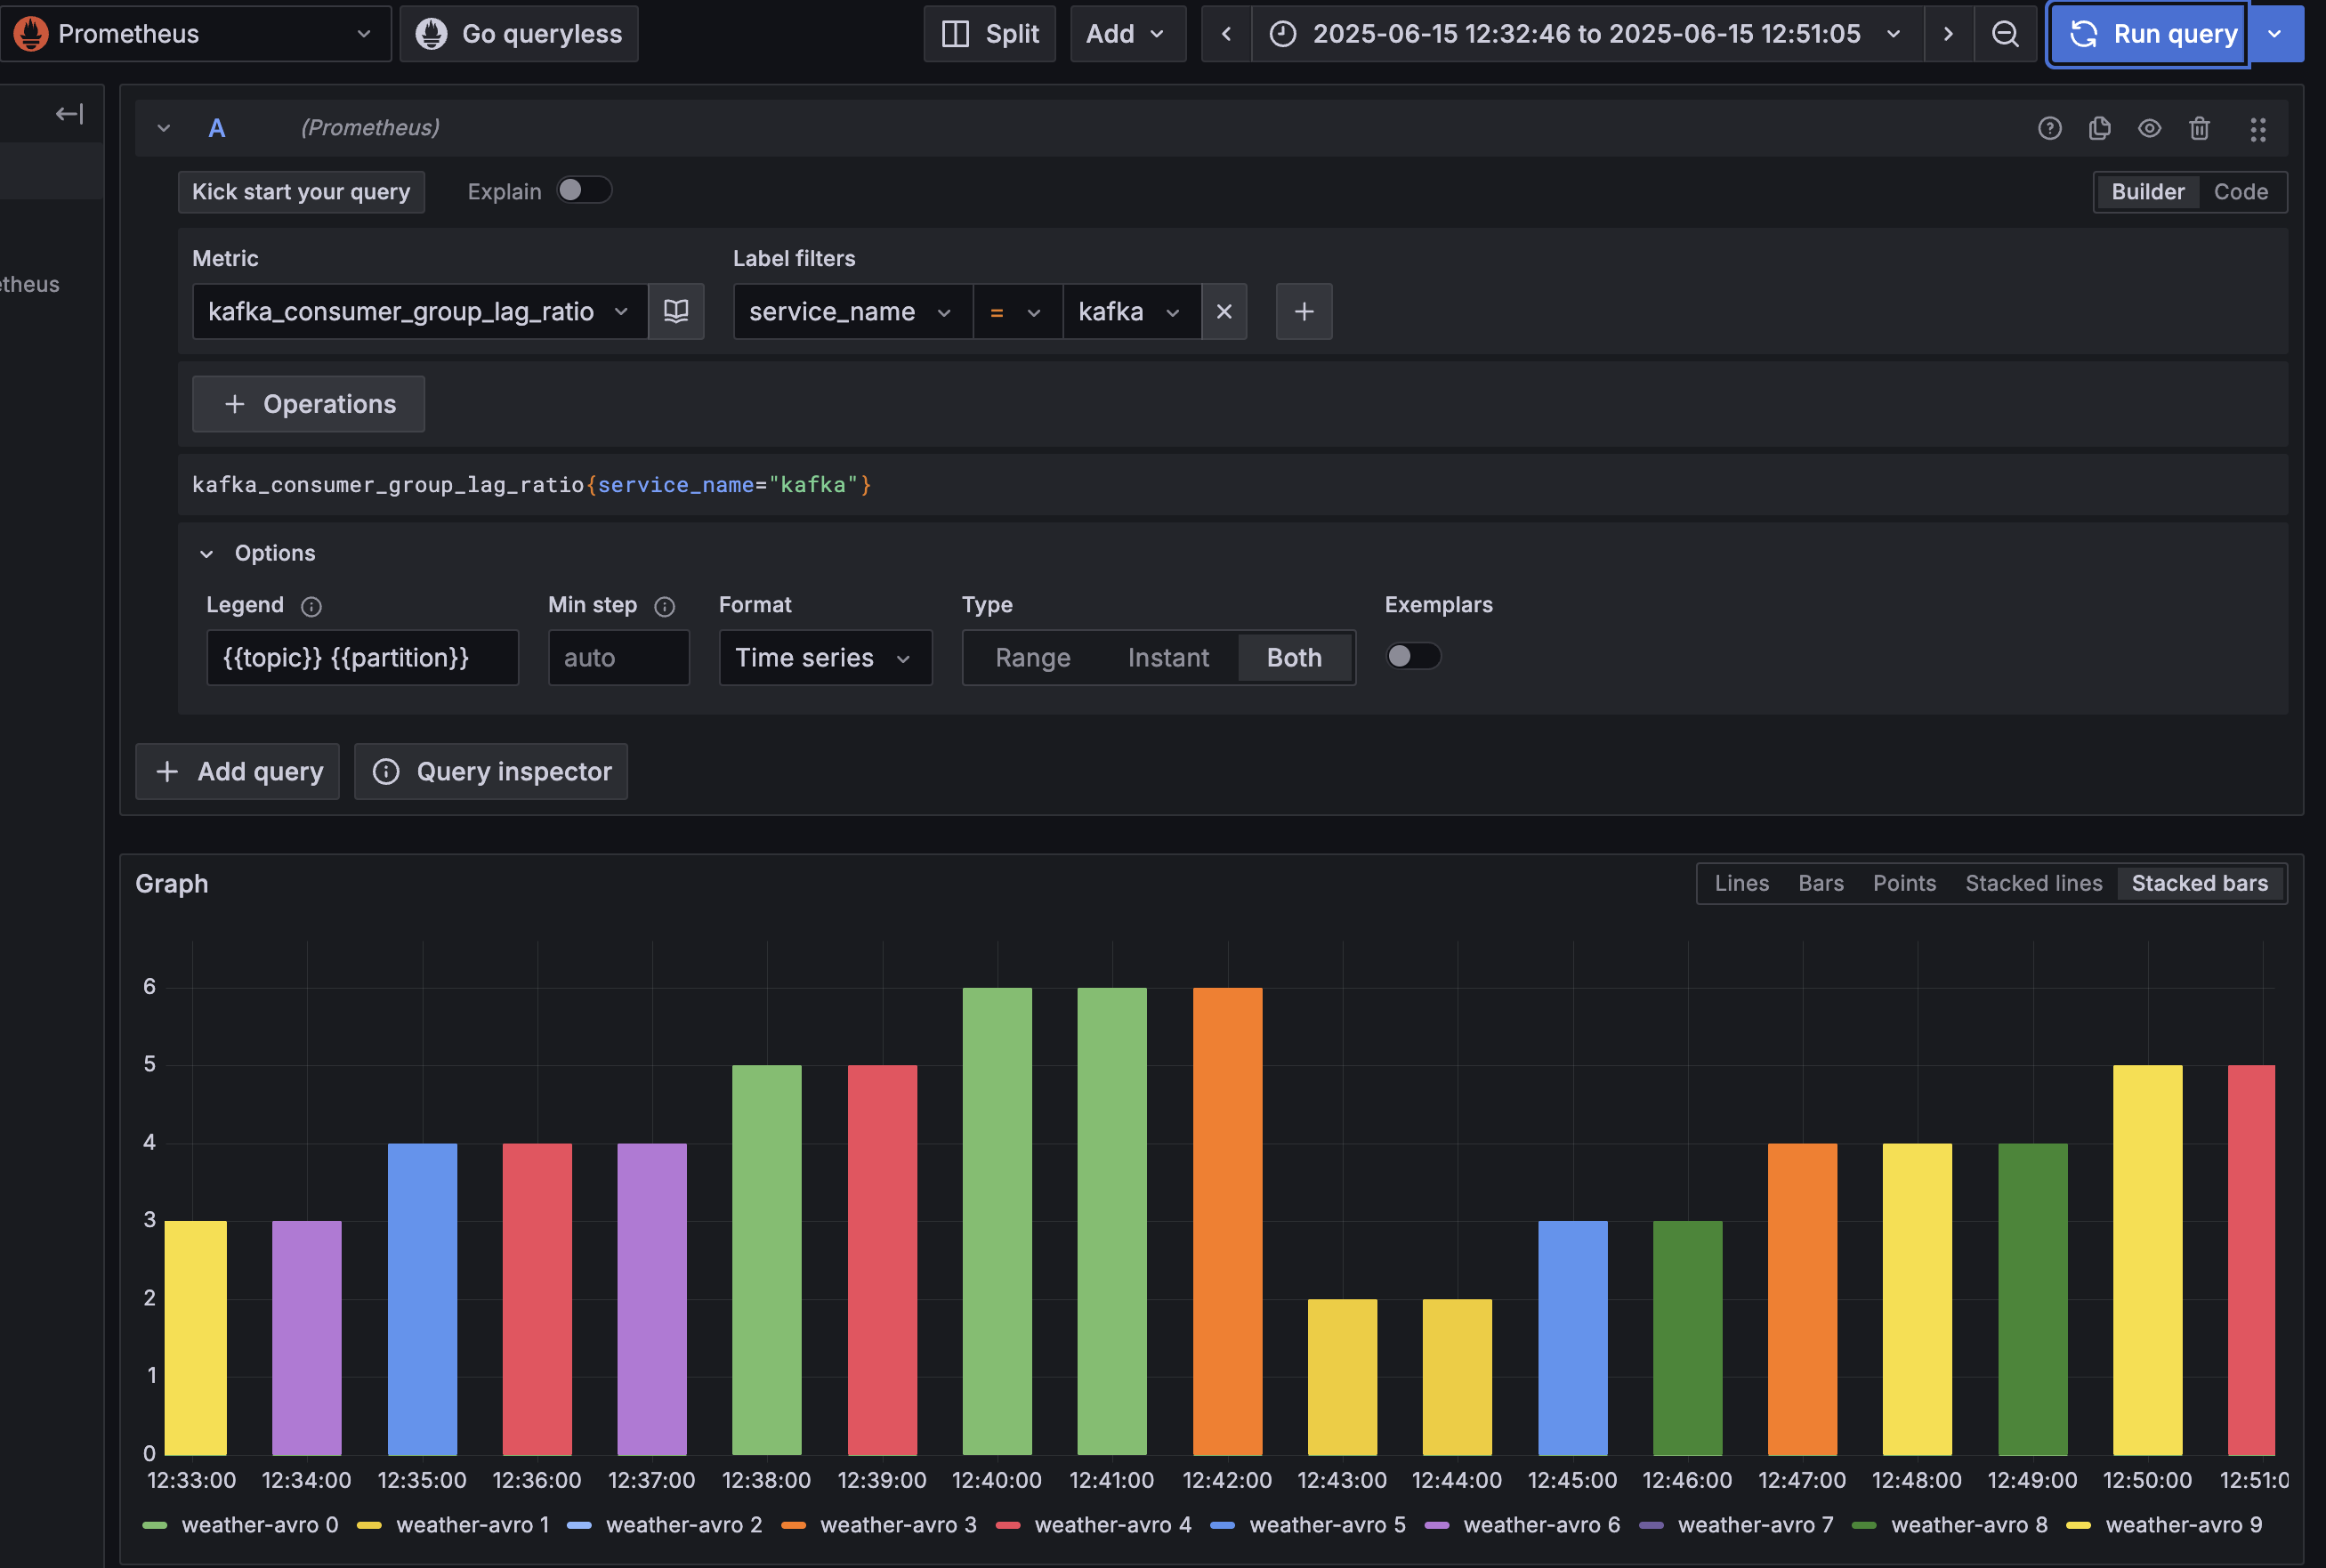Toggle the Explain switch
Viewport: 2326px width, 1568px height.
584,190
